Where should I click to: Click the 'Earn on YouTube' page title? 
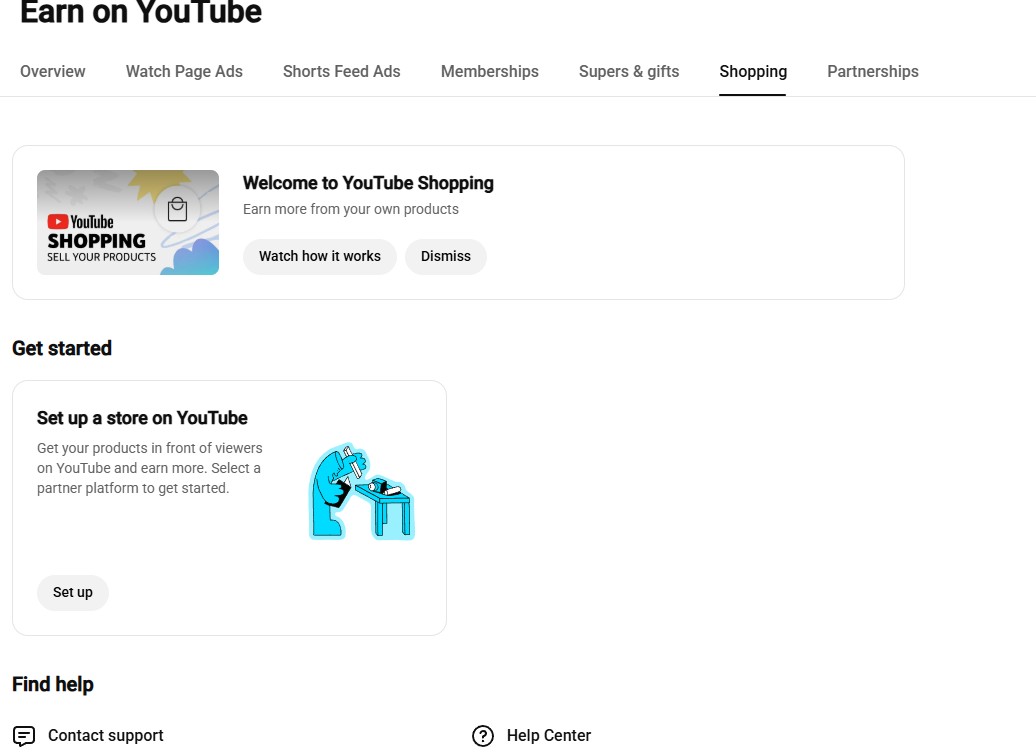click(141, 12)
